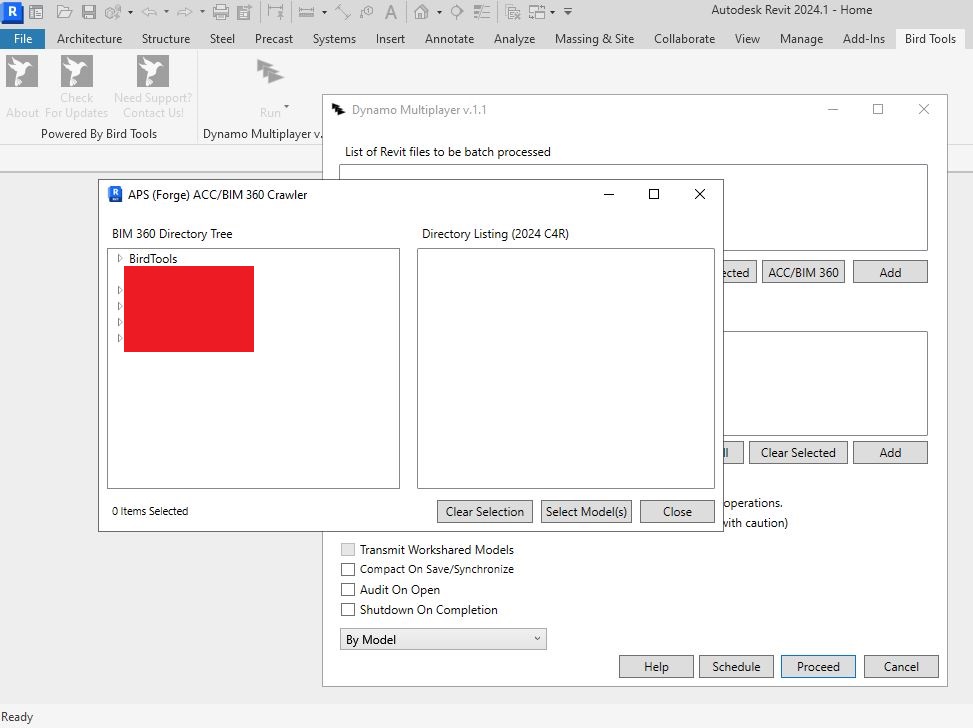973x728 pixels.
Task: Open the Home recent files icon
Action: click(x=37, y=12)
